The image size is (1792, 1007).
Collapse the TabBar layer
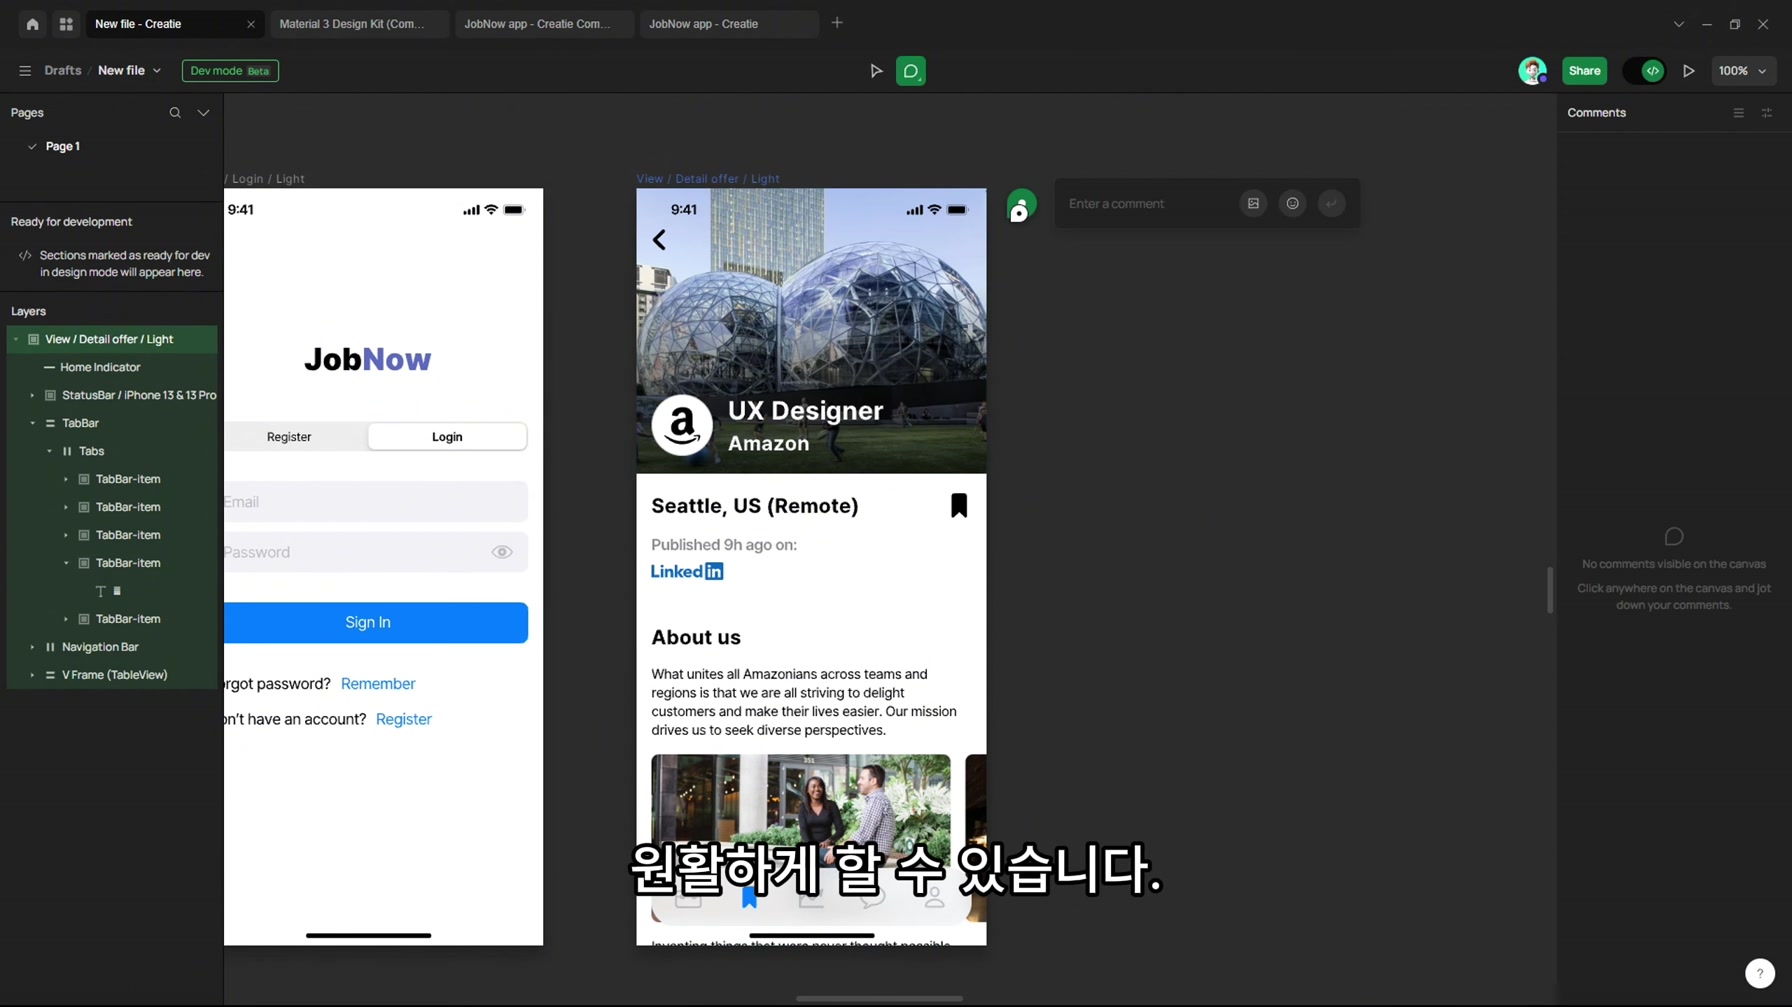coord(32,424)
